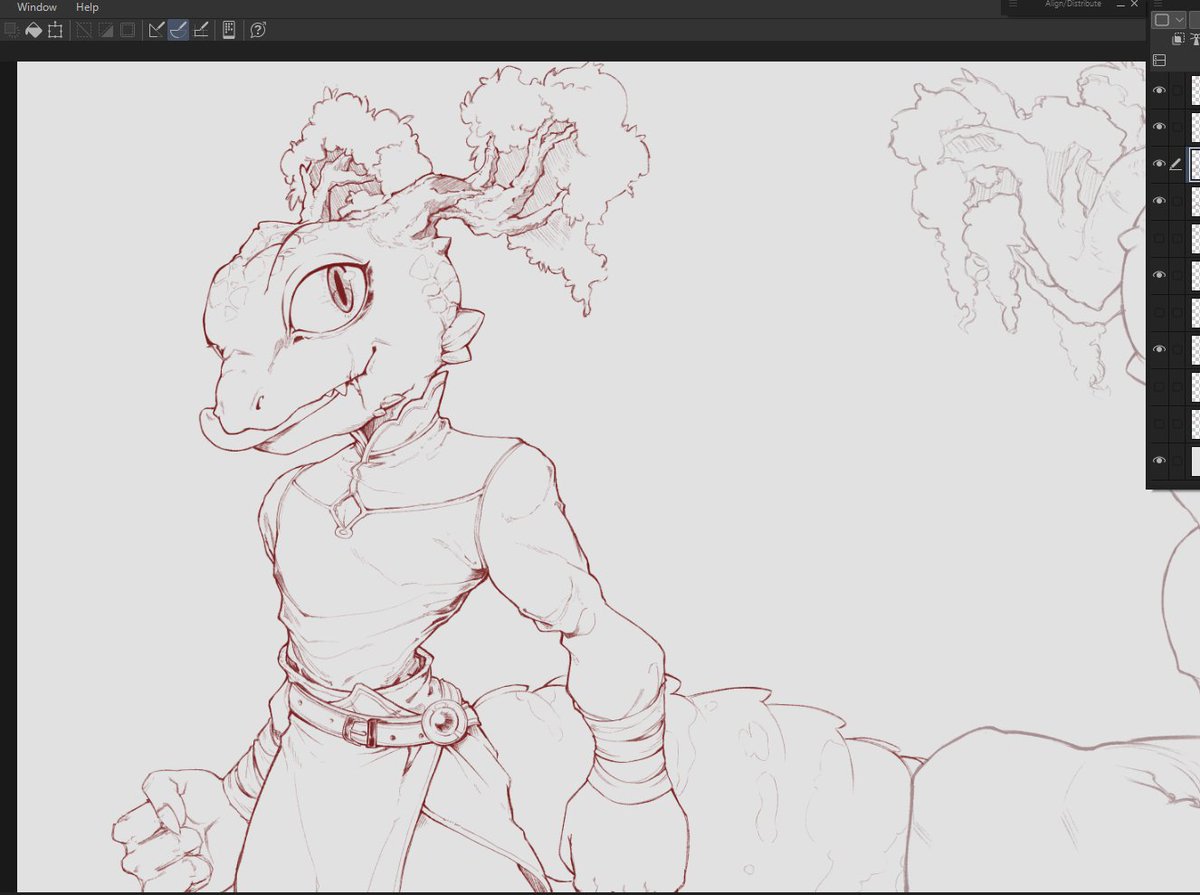Click the layer list view icon
This screenshot has height=895, width=1200.
(1159, 61)
